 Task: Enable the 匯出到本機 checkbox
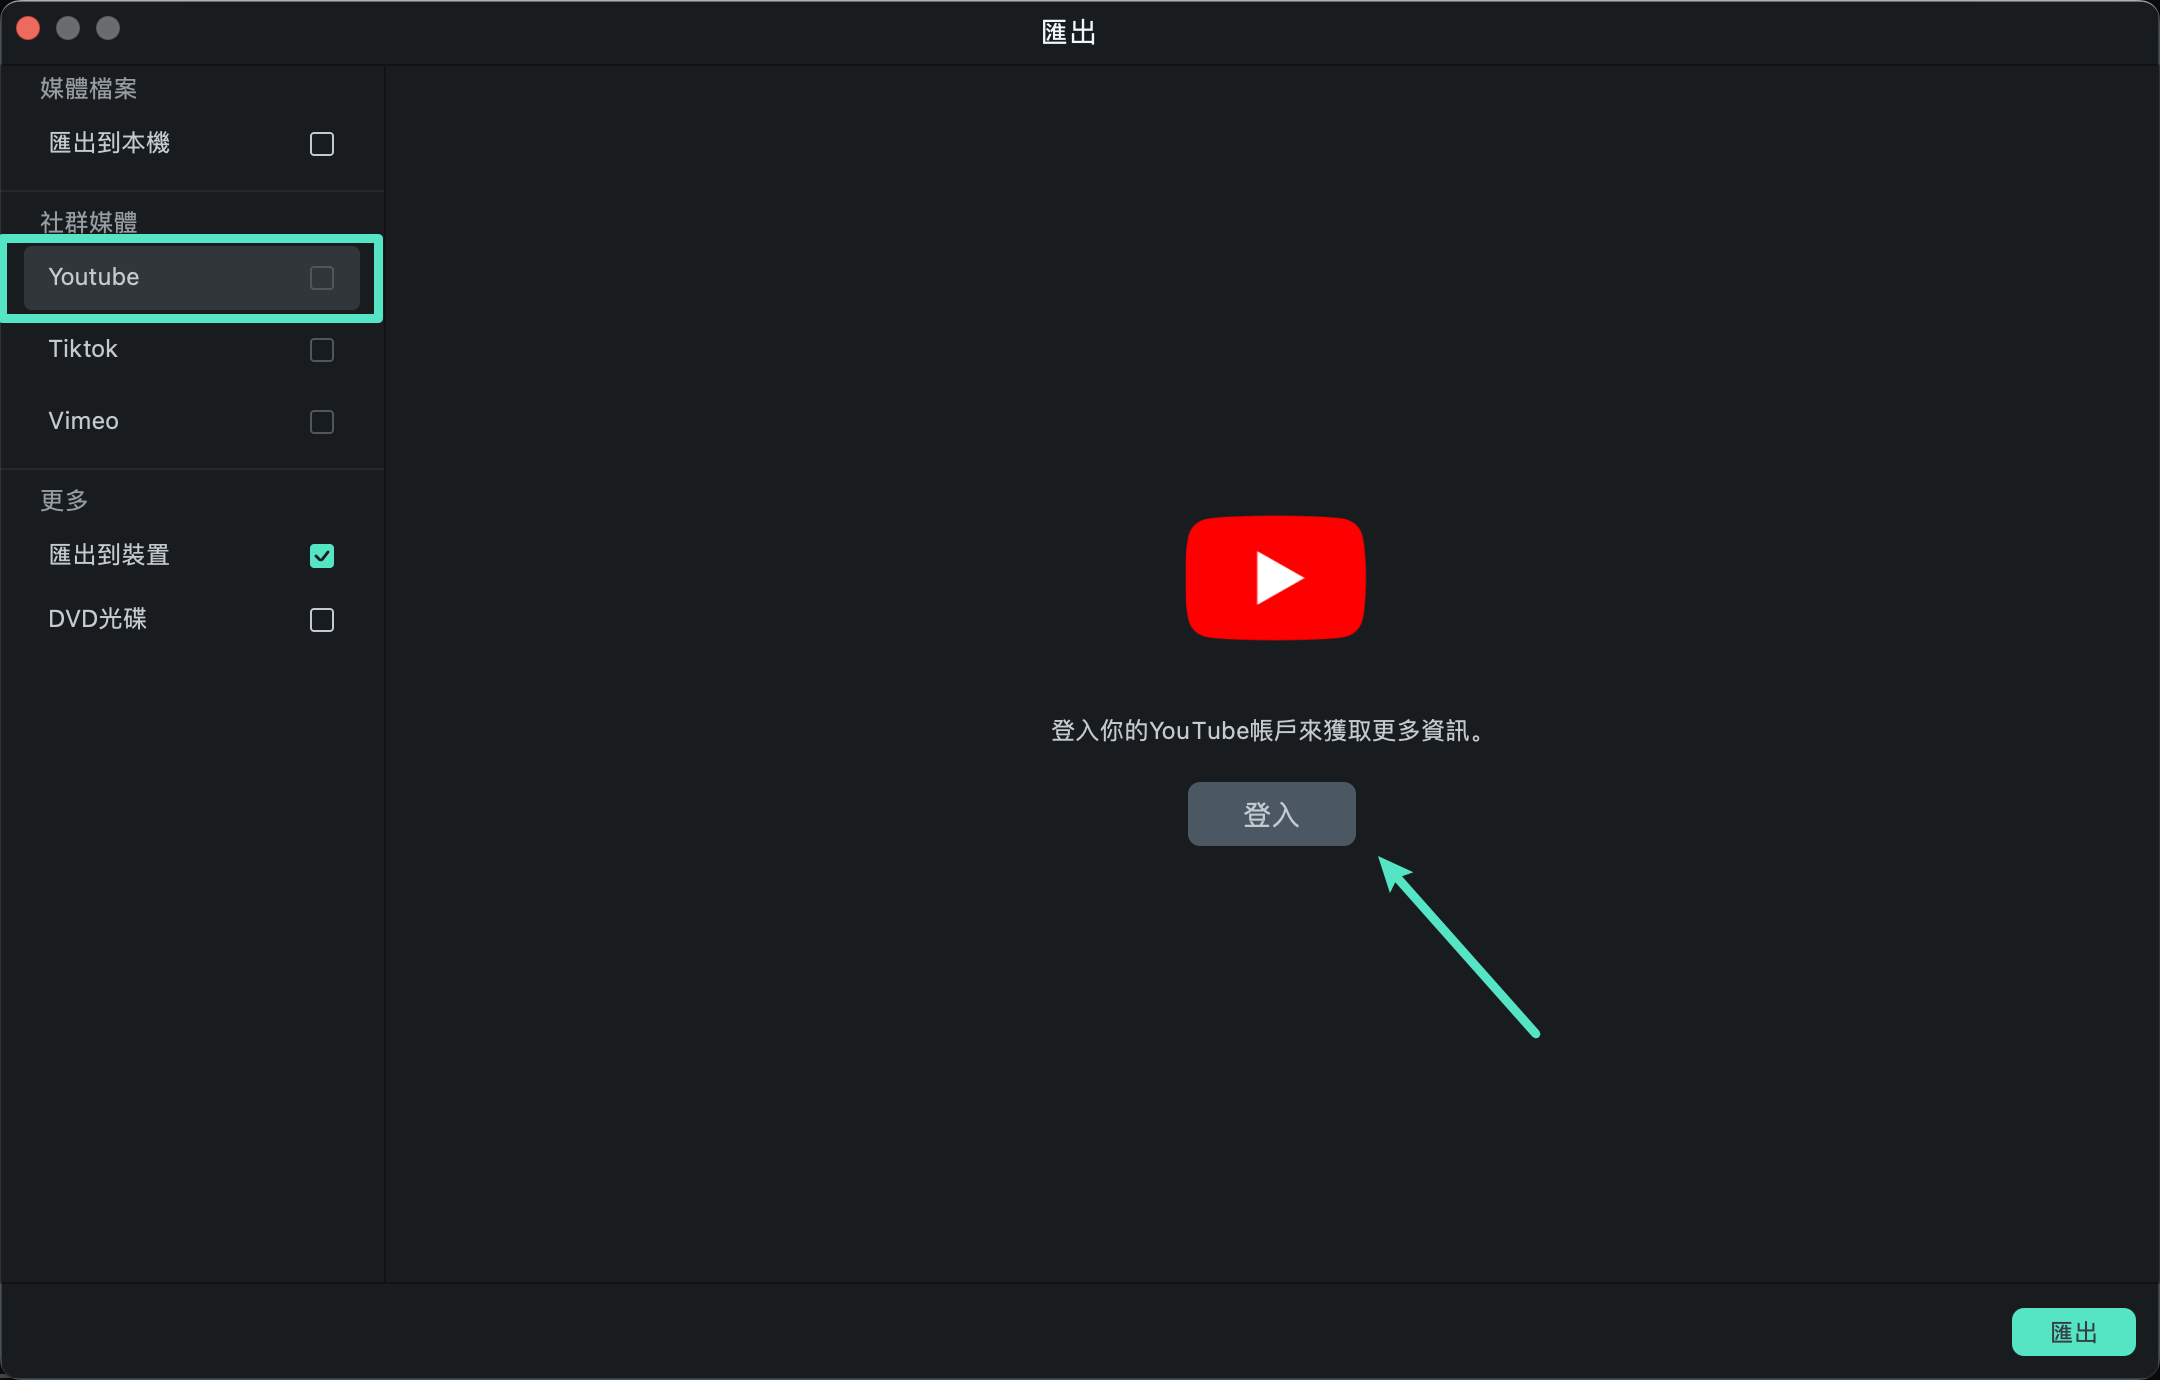[x=322, y=144]
